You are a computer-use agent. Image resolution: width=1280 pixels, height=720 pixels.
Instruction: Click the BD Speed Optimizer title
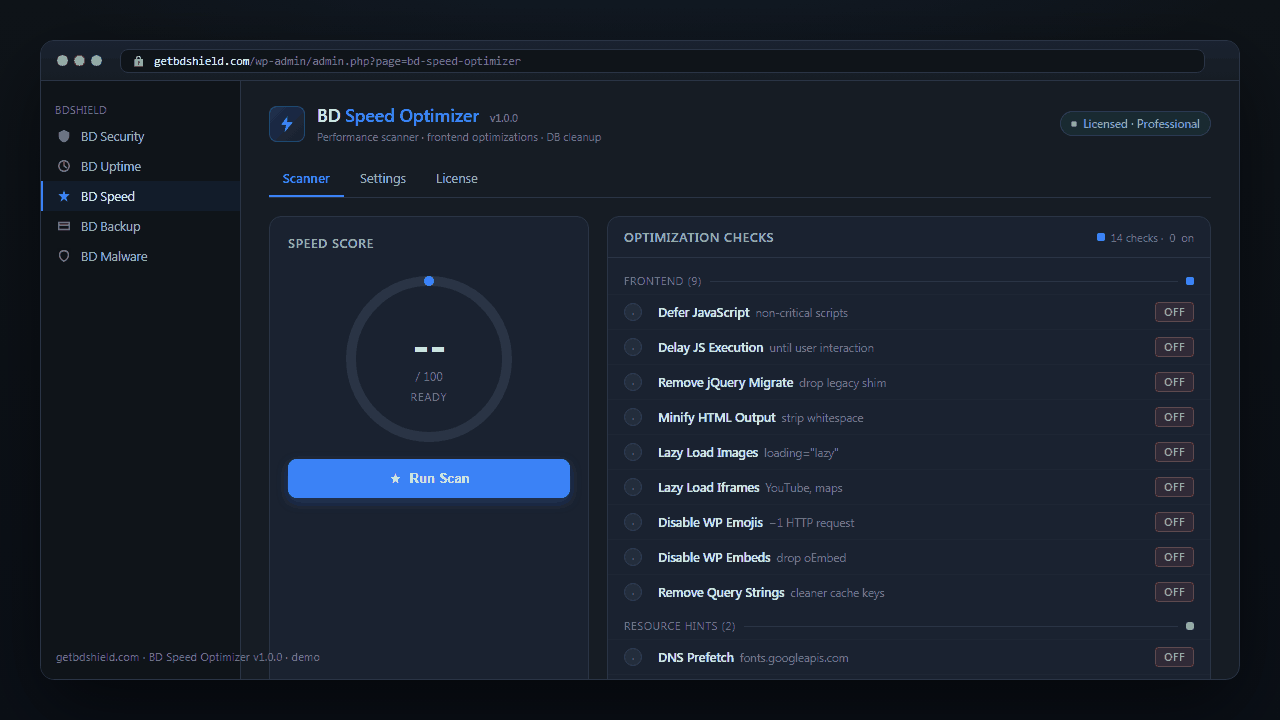pos(398,116)
